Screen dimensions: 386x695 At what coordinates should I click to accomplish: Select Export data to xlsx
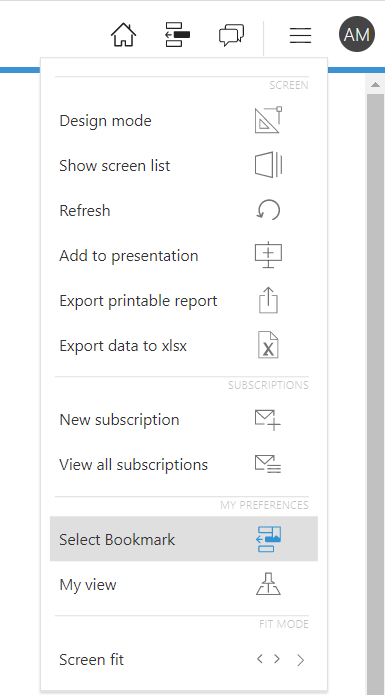pyautogui.click(x=184, y=345)
